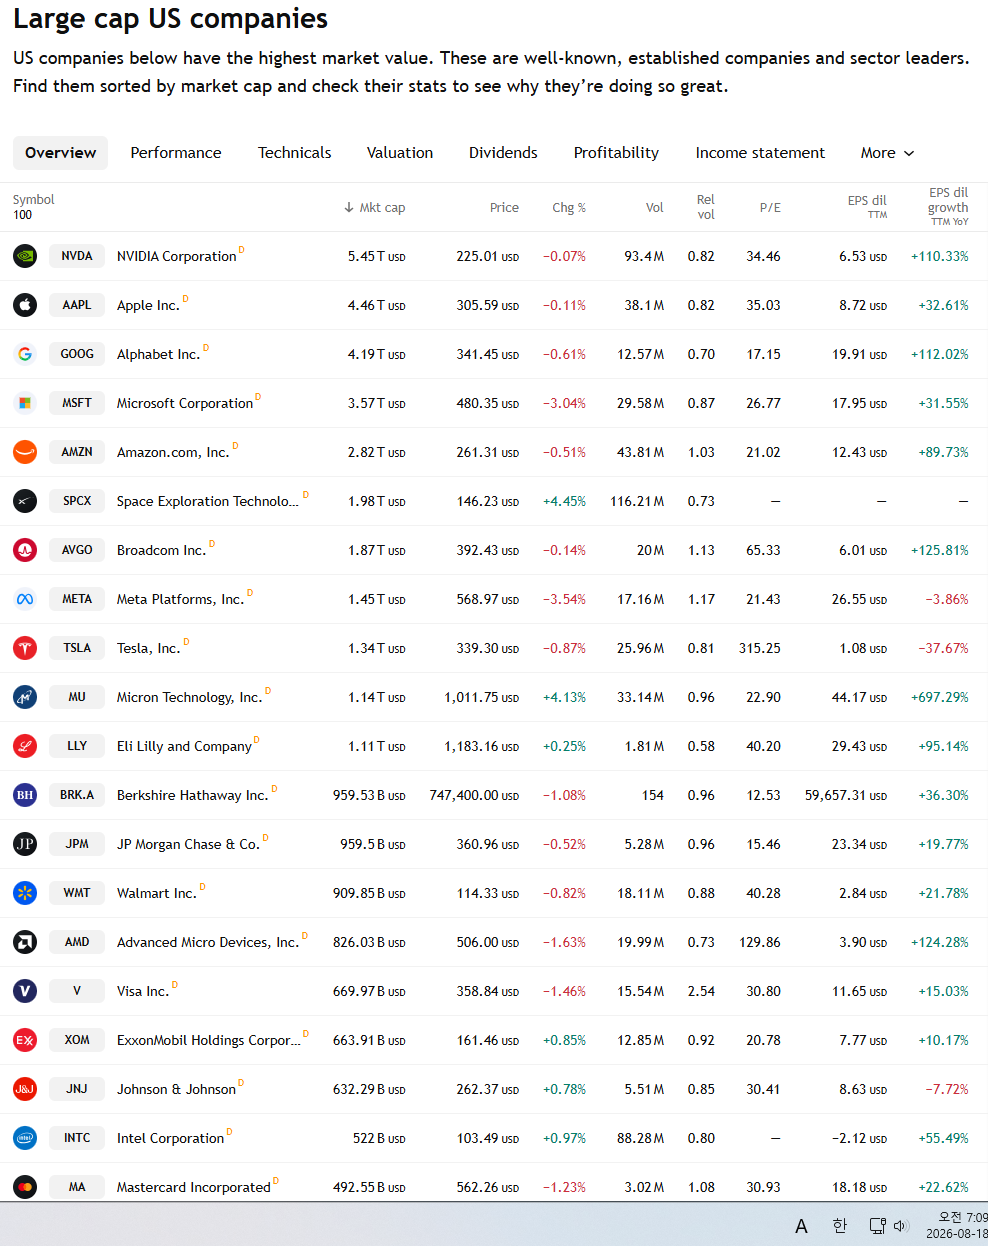The height and width of the screenshot is (1246, 988).
Task: Click the Symbol column header
Action: (x=34, y=200)
